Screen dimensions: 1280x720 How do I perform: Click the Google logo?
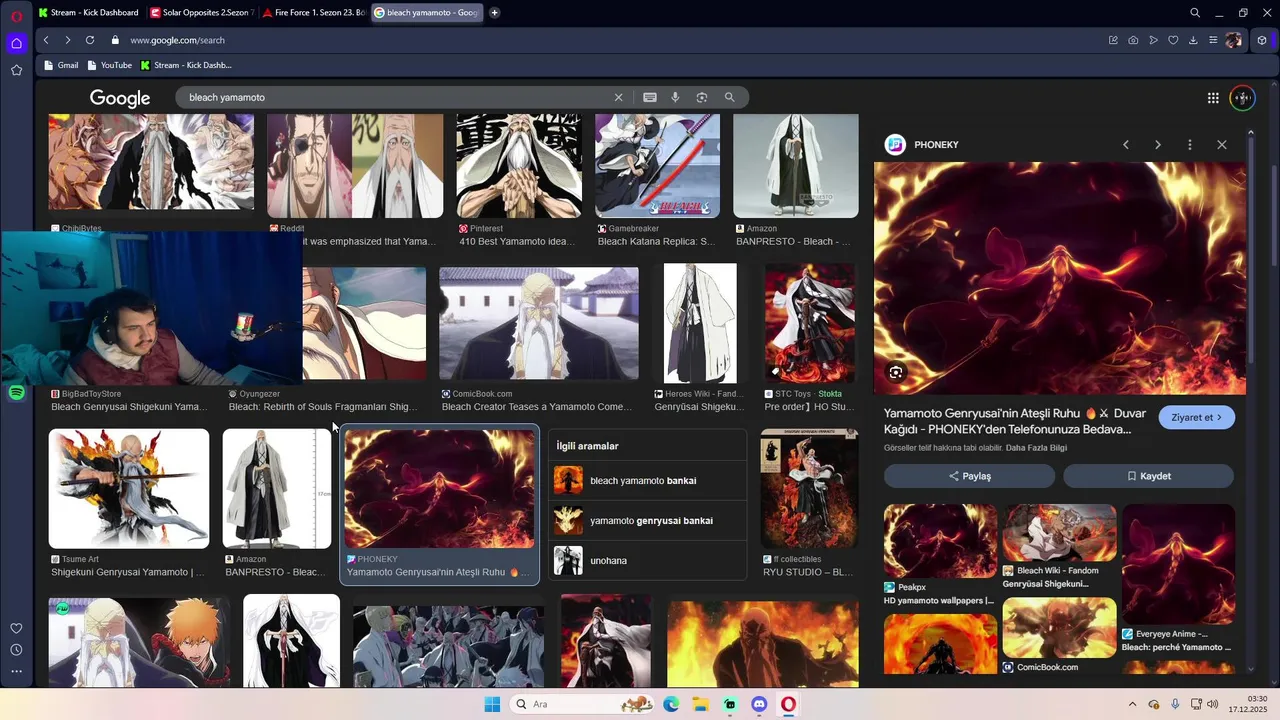120,98
